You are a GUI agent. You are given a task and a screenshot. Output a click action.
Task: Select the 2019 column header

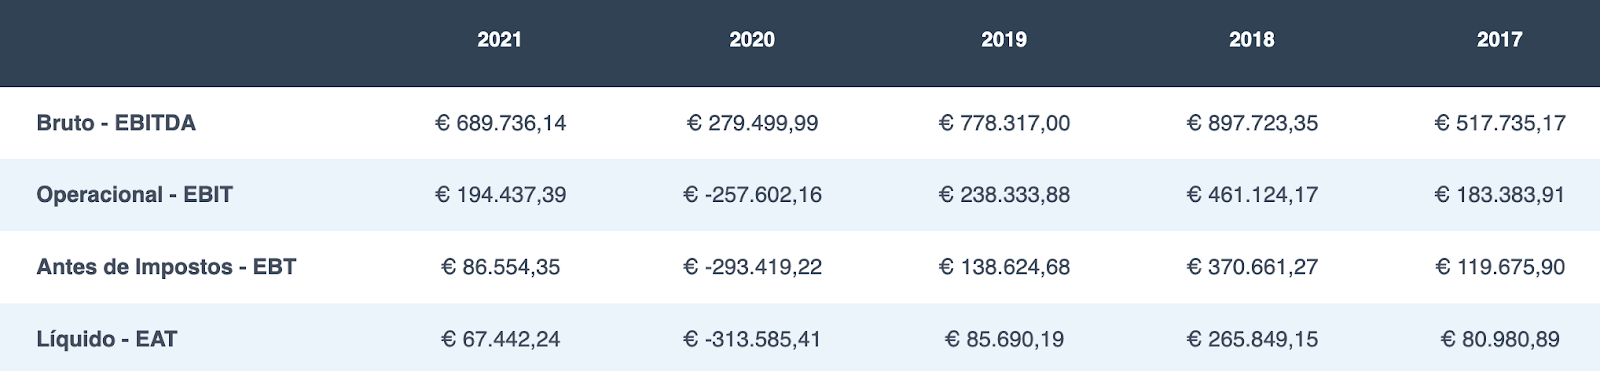1004,40
